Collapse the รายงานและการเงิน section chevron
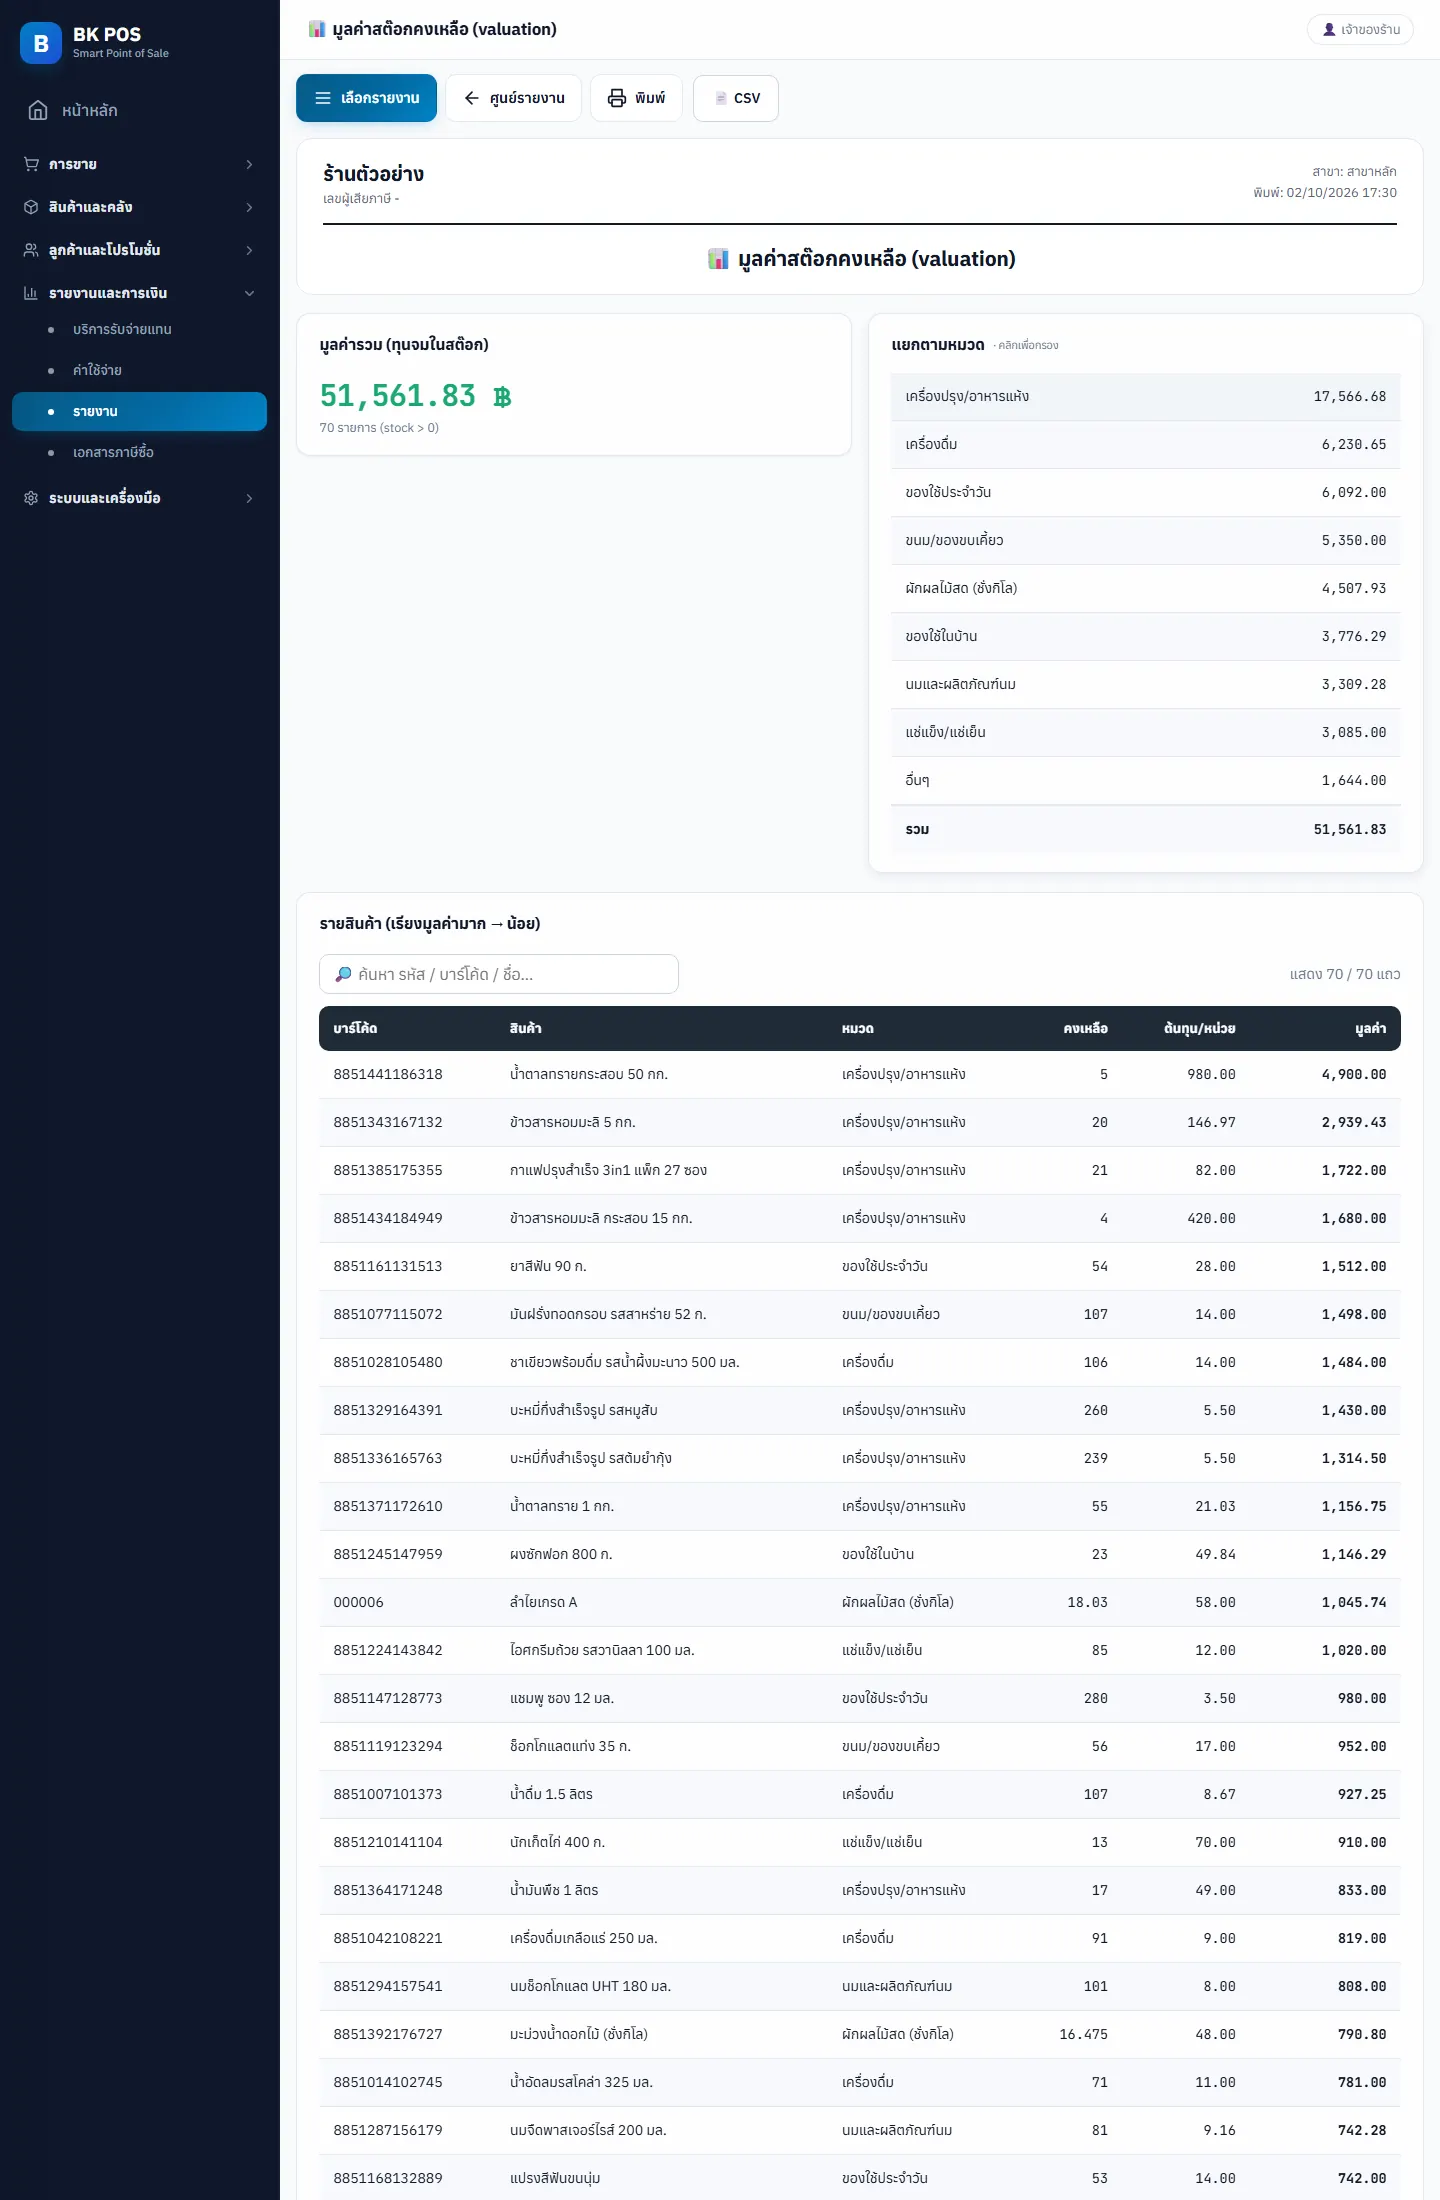This screenshot has height=2200, width=1440. tap(249, 293)
